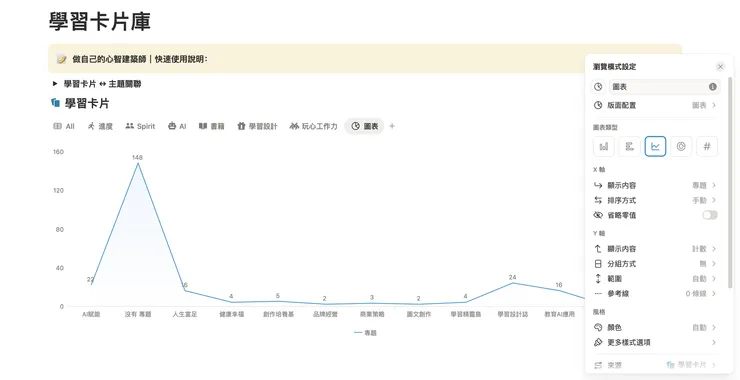This screenshot has width=740, height=380.
Task: Click the 人生富足 x-axis label
Action: (x=185, y=314)
